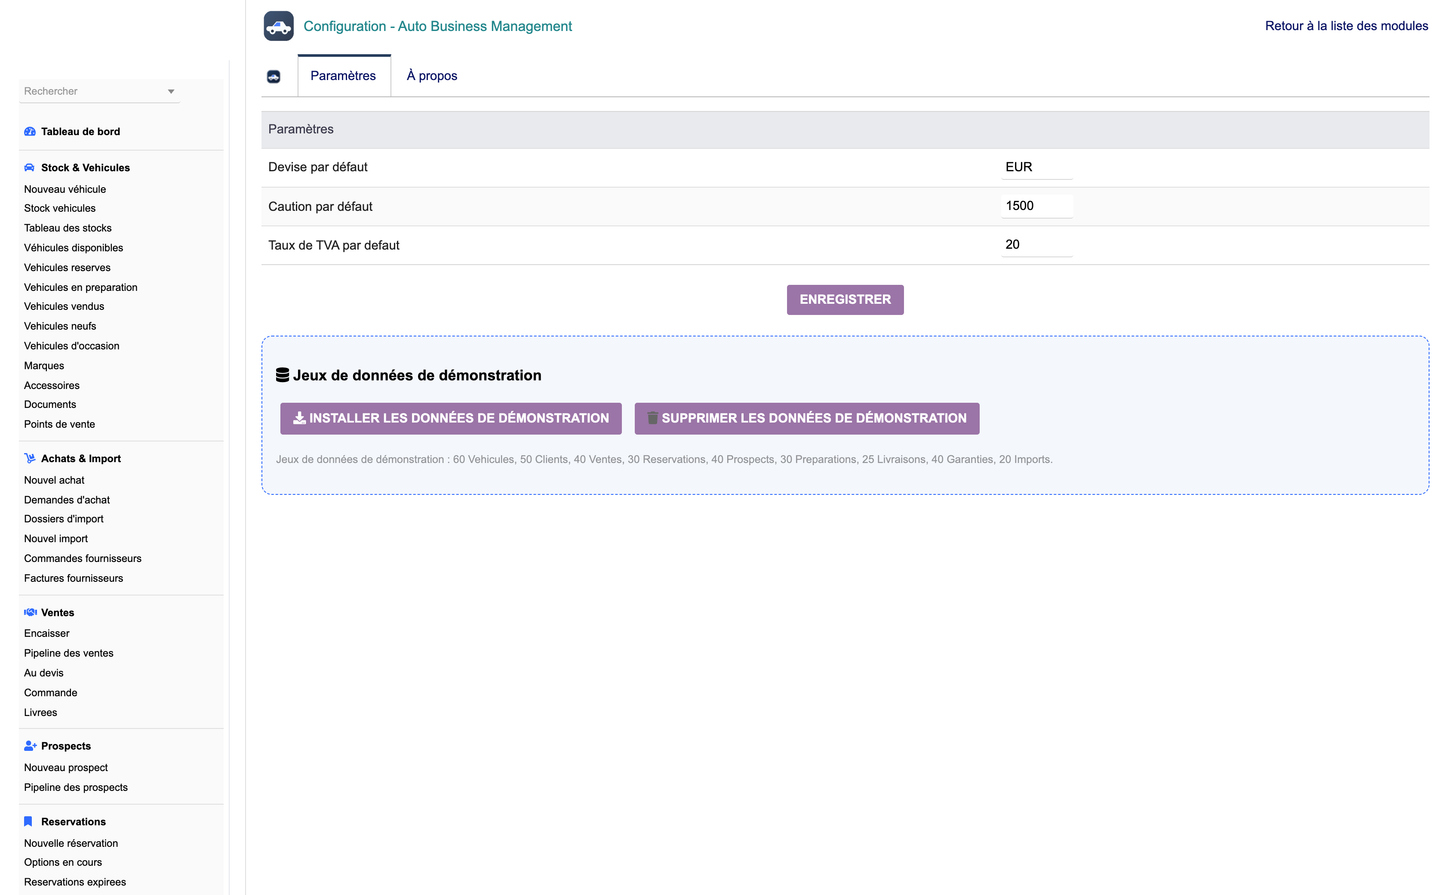Open Documents link
Image resolution: width=1445 pixels, height=895 pixels.
tap(50, 405)
